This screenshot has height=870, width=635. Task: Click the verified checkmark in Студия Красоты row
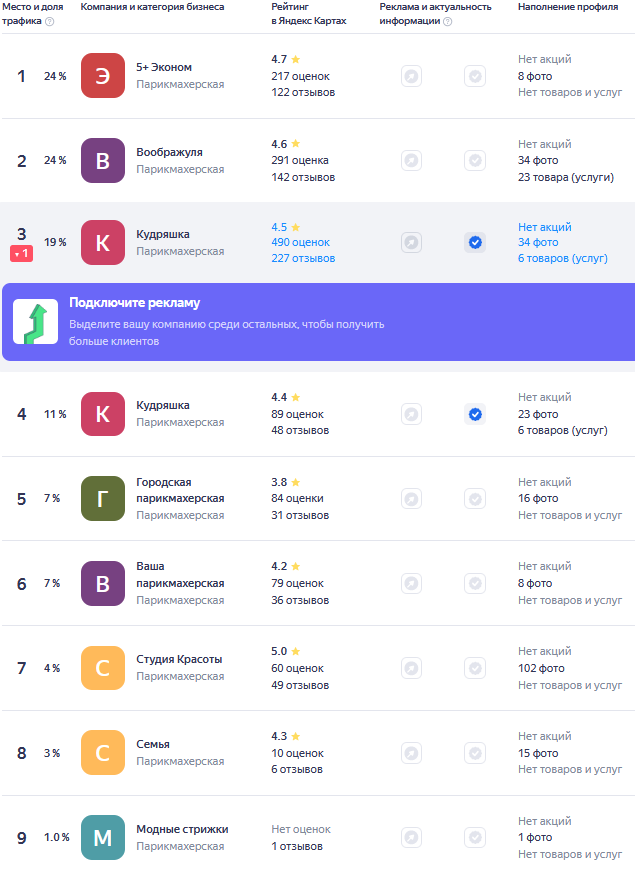point(475,668)
